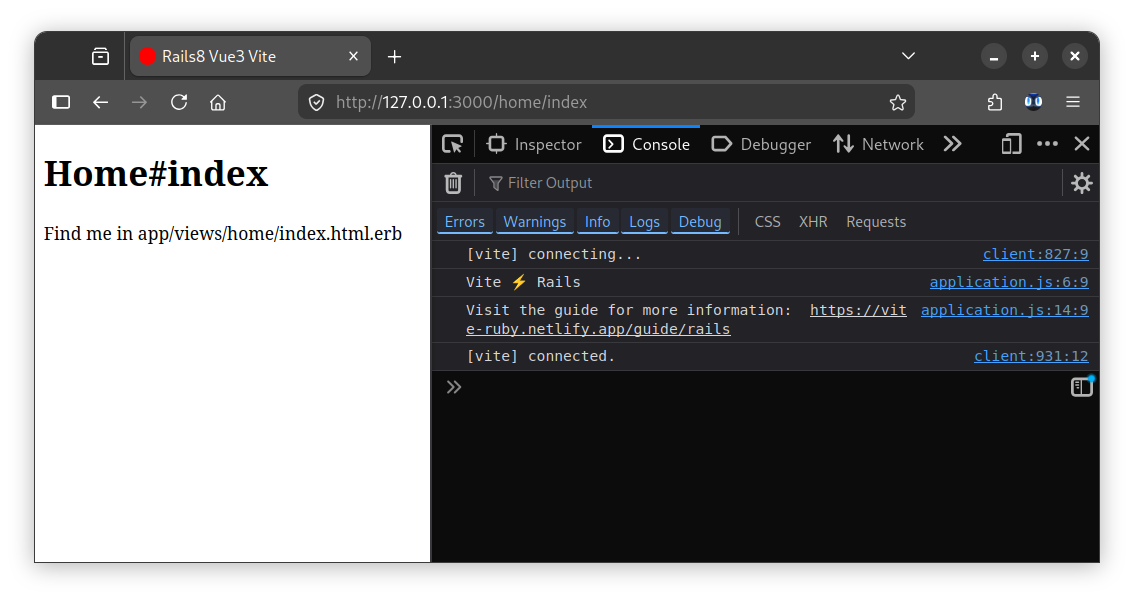1134x600 pixels.
Task: Switch to the Network panel
Action: click(x=878, y=145)
